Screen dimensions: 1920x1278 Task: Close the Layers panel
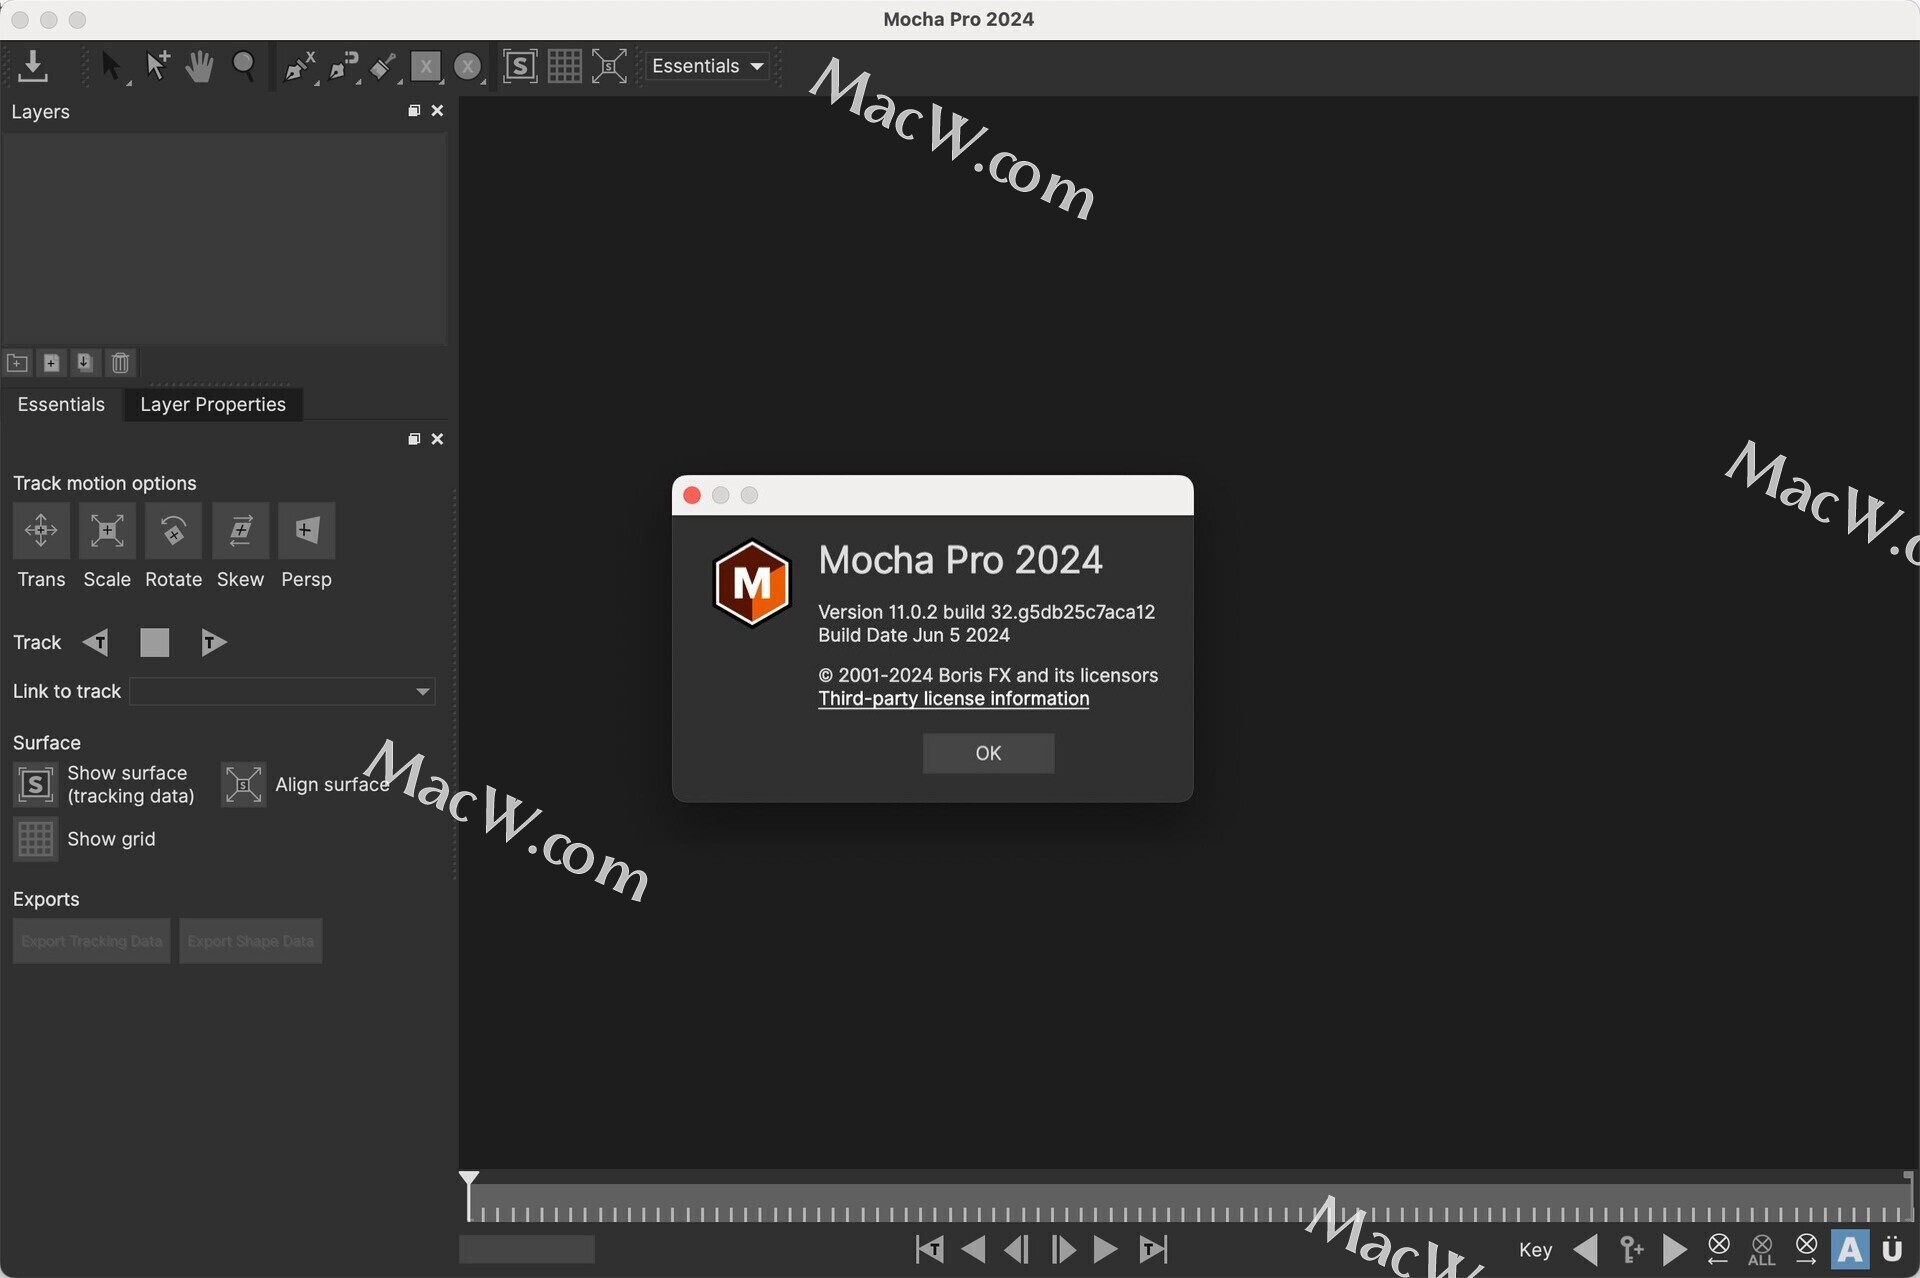437,111
